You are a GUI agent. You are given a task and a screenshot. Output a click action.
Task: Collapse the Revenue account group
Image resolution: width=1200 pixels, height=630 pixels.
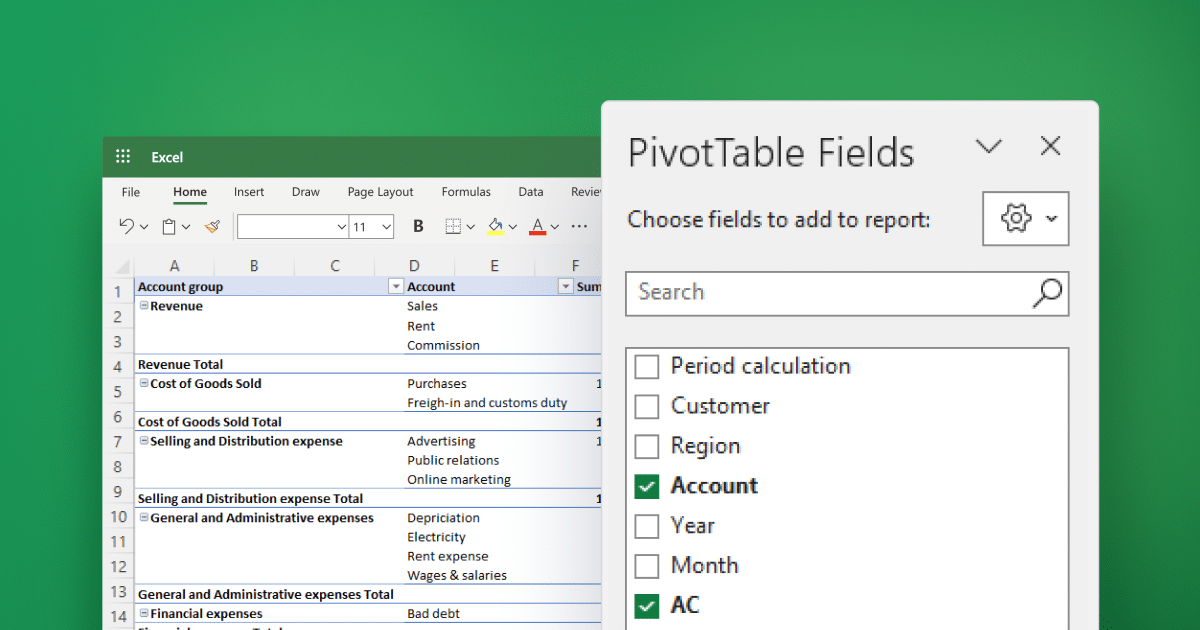143,306
